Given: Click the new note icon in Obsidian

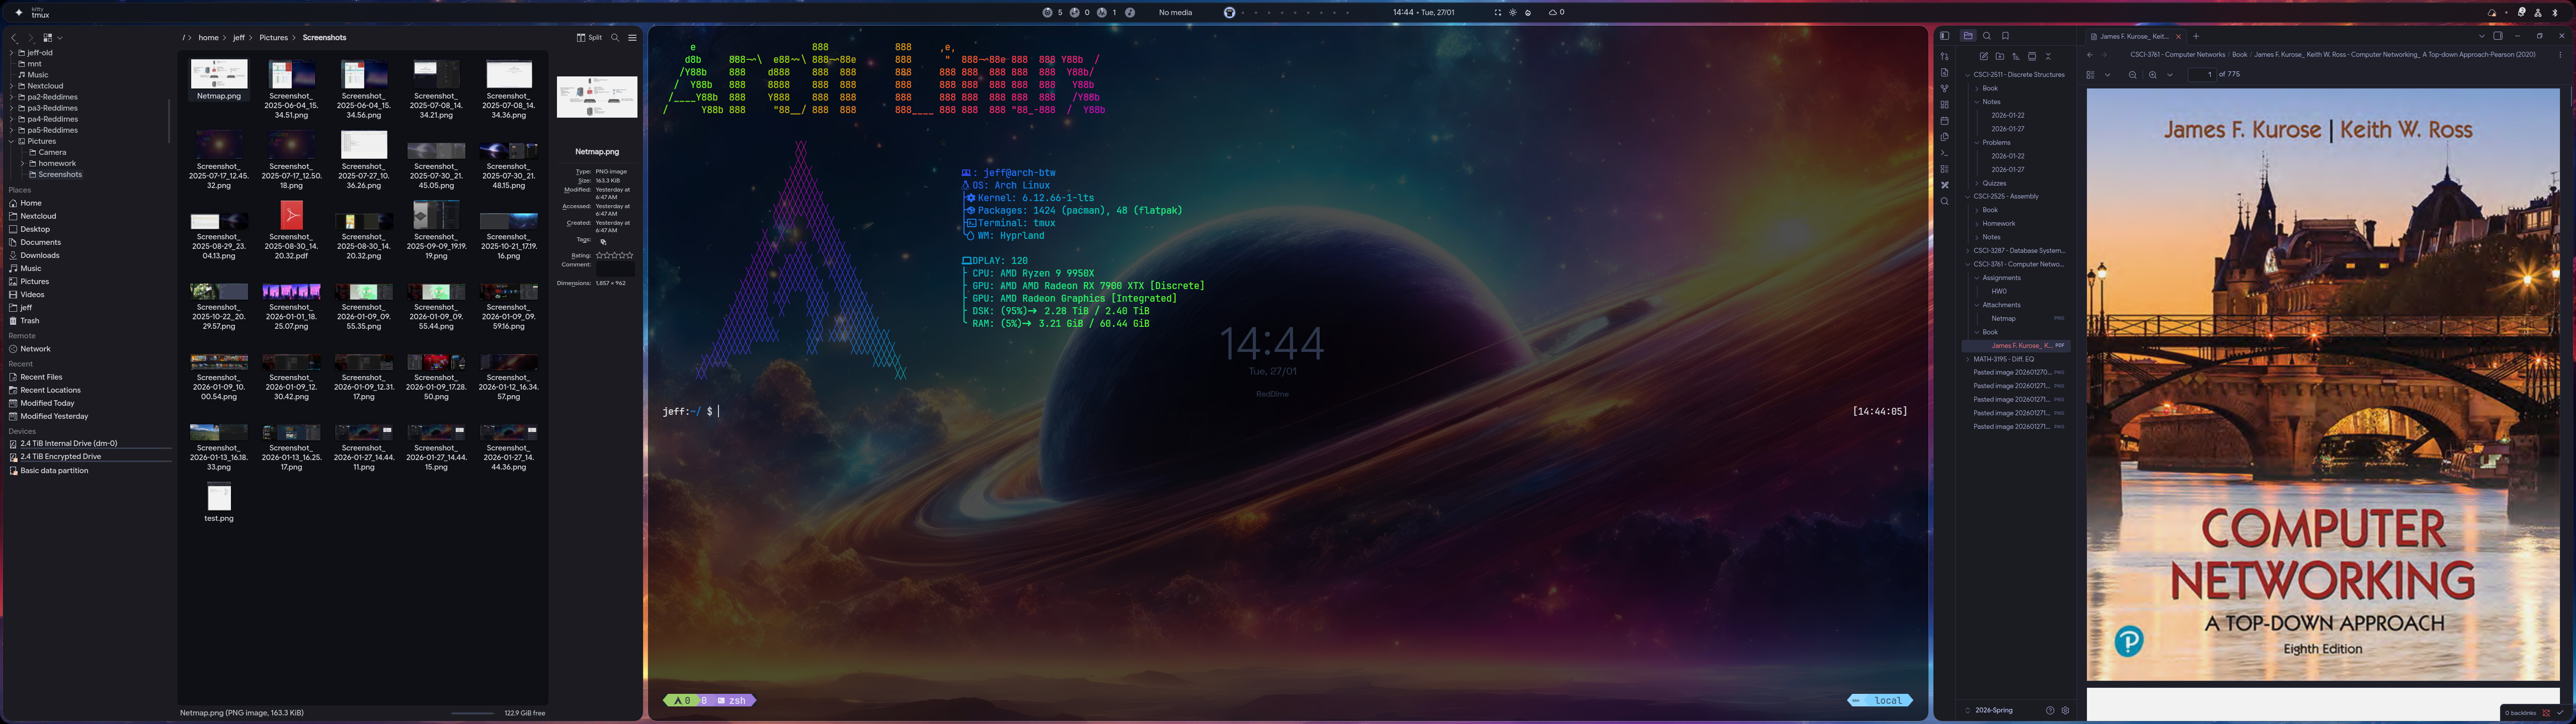Looking at the screenshot, I should (x=1984, y=56).
